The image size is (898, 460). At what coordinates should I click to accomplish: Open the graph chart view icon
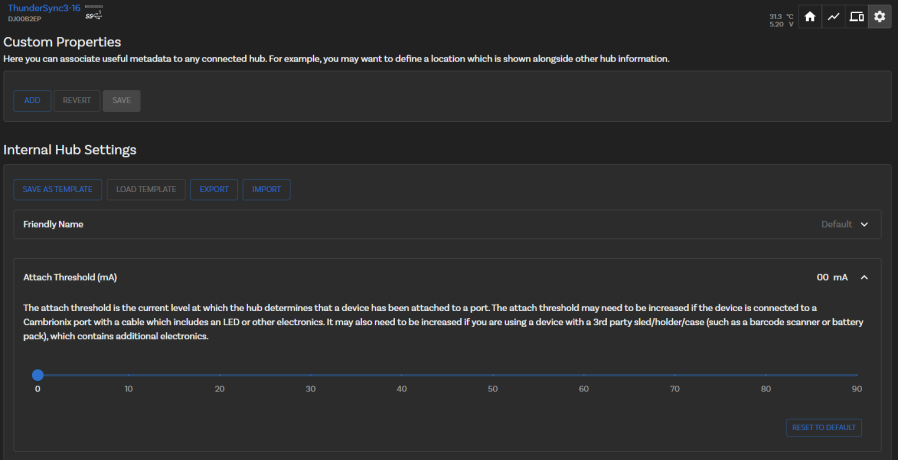(833, 17)
